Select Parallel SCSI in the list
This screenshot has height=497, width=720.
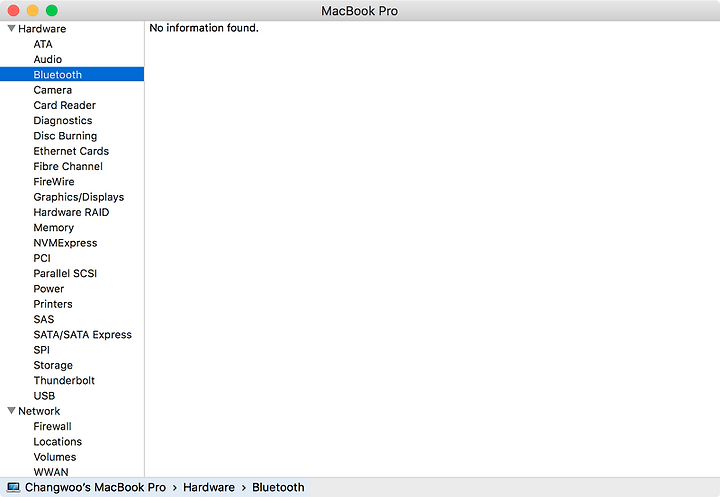65,273
